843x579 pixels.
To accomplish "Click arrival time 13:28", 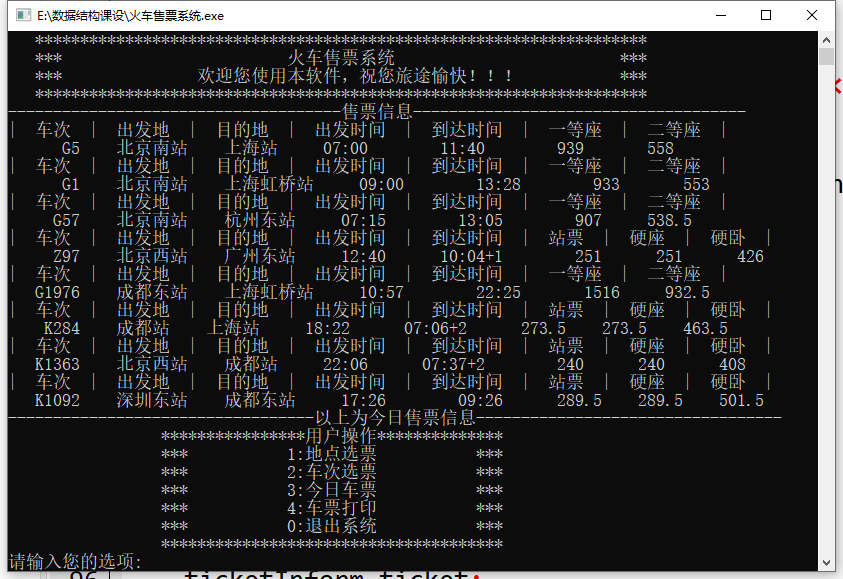I will pos(498,184).
